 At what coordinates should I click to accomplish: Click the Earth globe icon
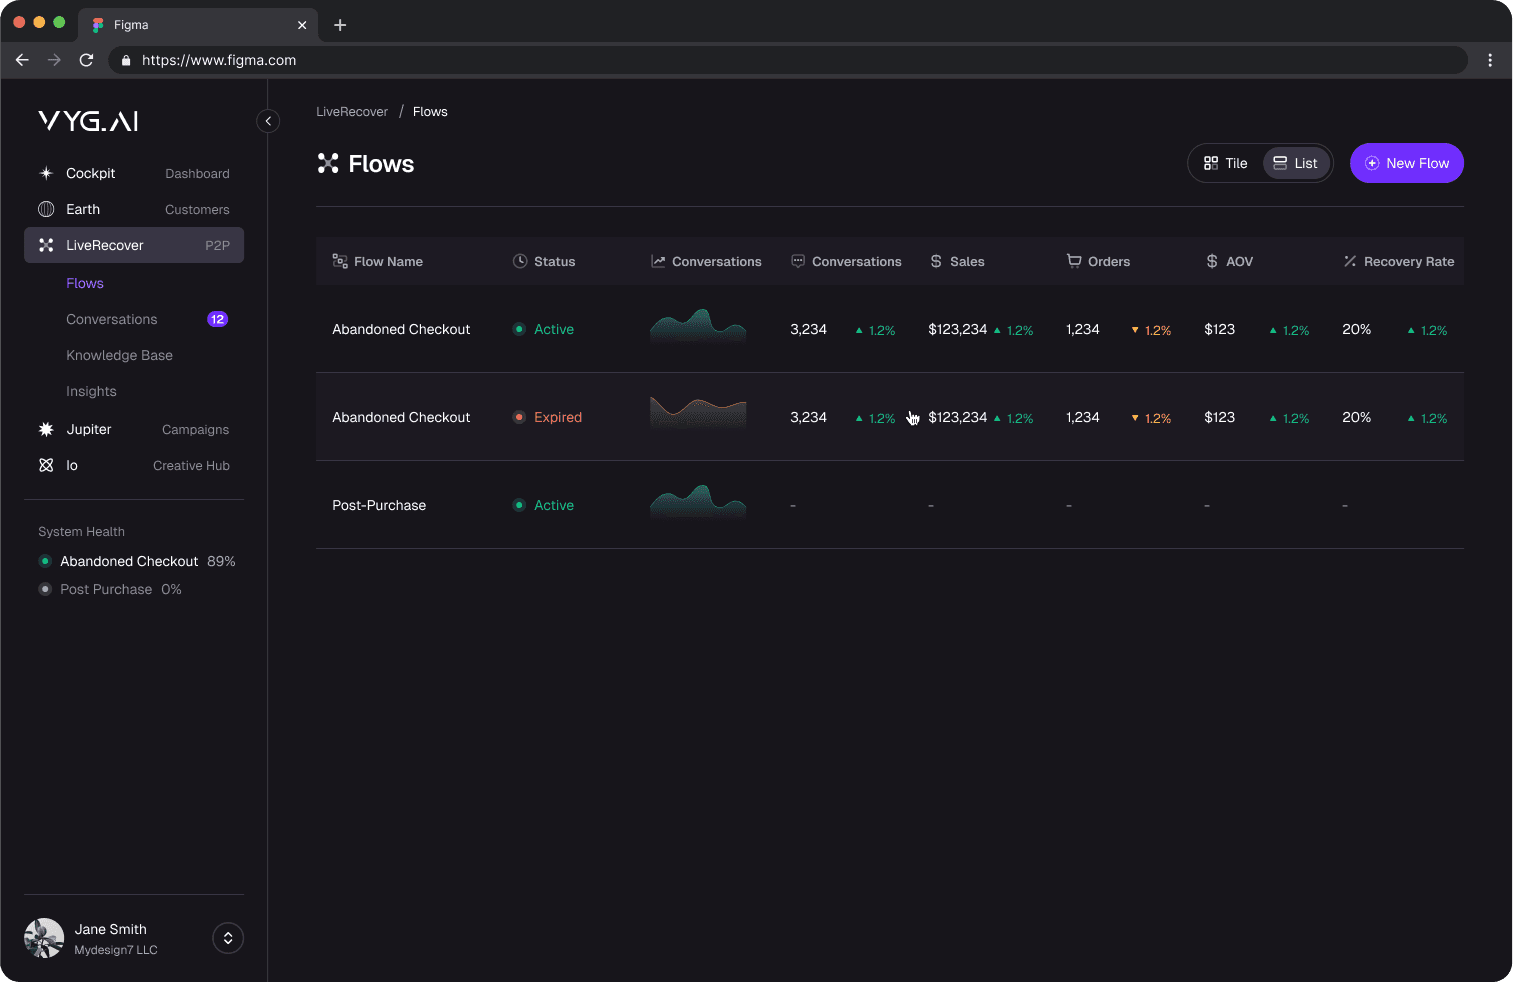[x=46, y=209]
